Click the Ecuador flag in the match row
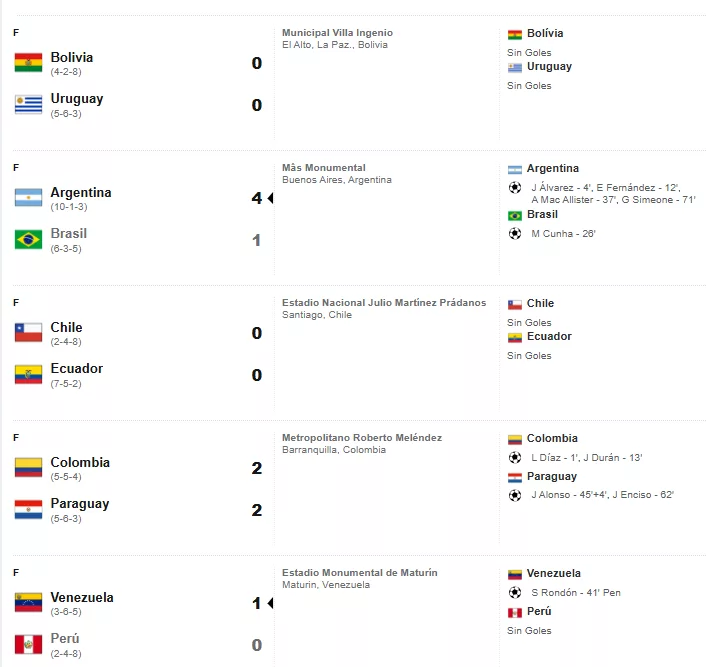 pos(28,374)
